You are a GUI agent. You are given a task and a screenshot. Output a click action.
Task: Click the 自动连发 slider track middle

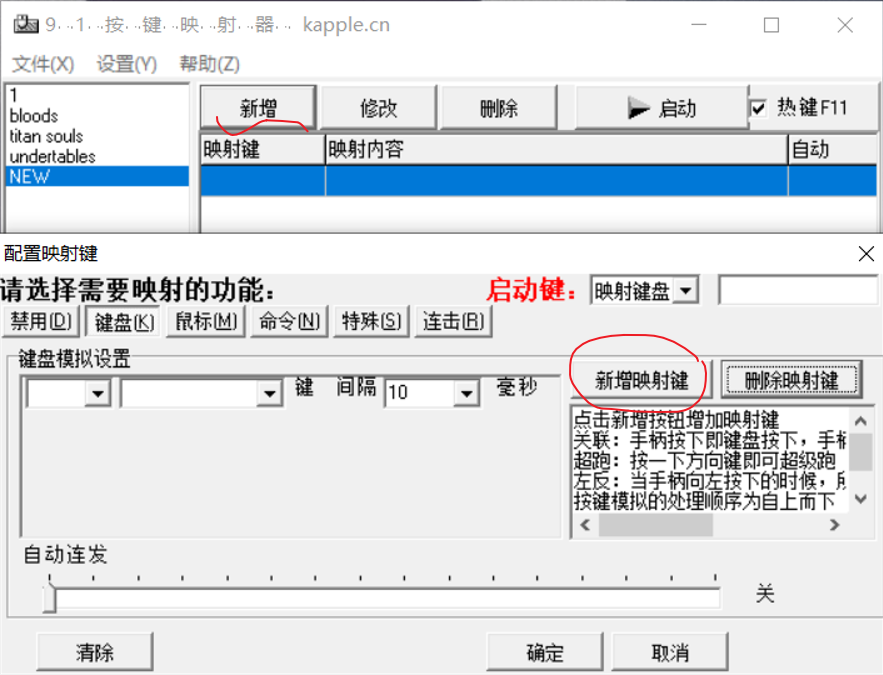point(382,598)
